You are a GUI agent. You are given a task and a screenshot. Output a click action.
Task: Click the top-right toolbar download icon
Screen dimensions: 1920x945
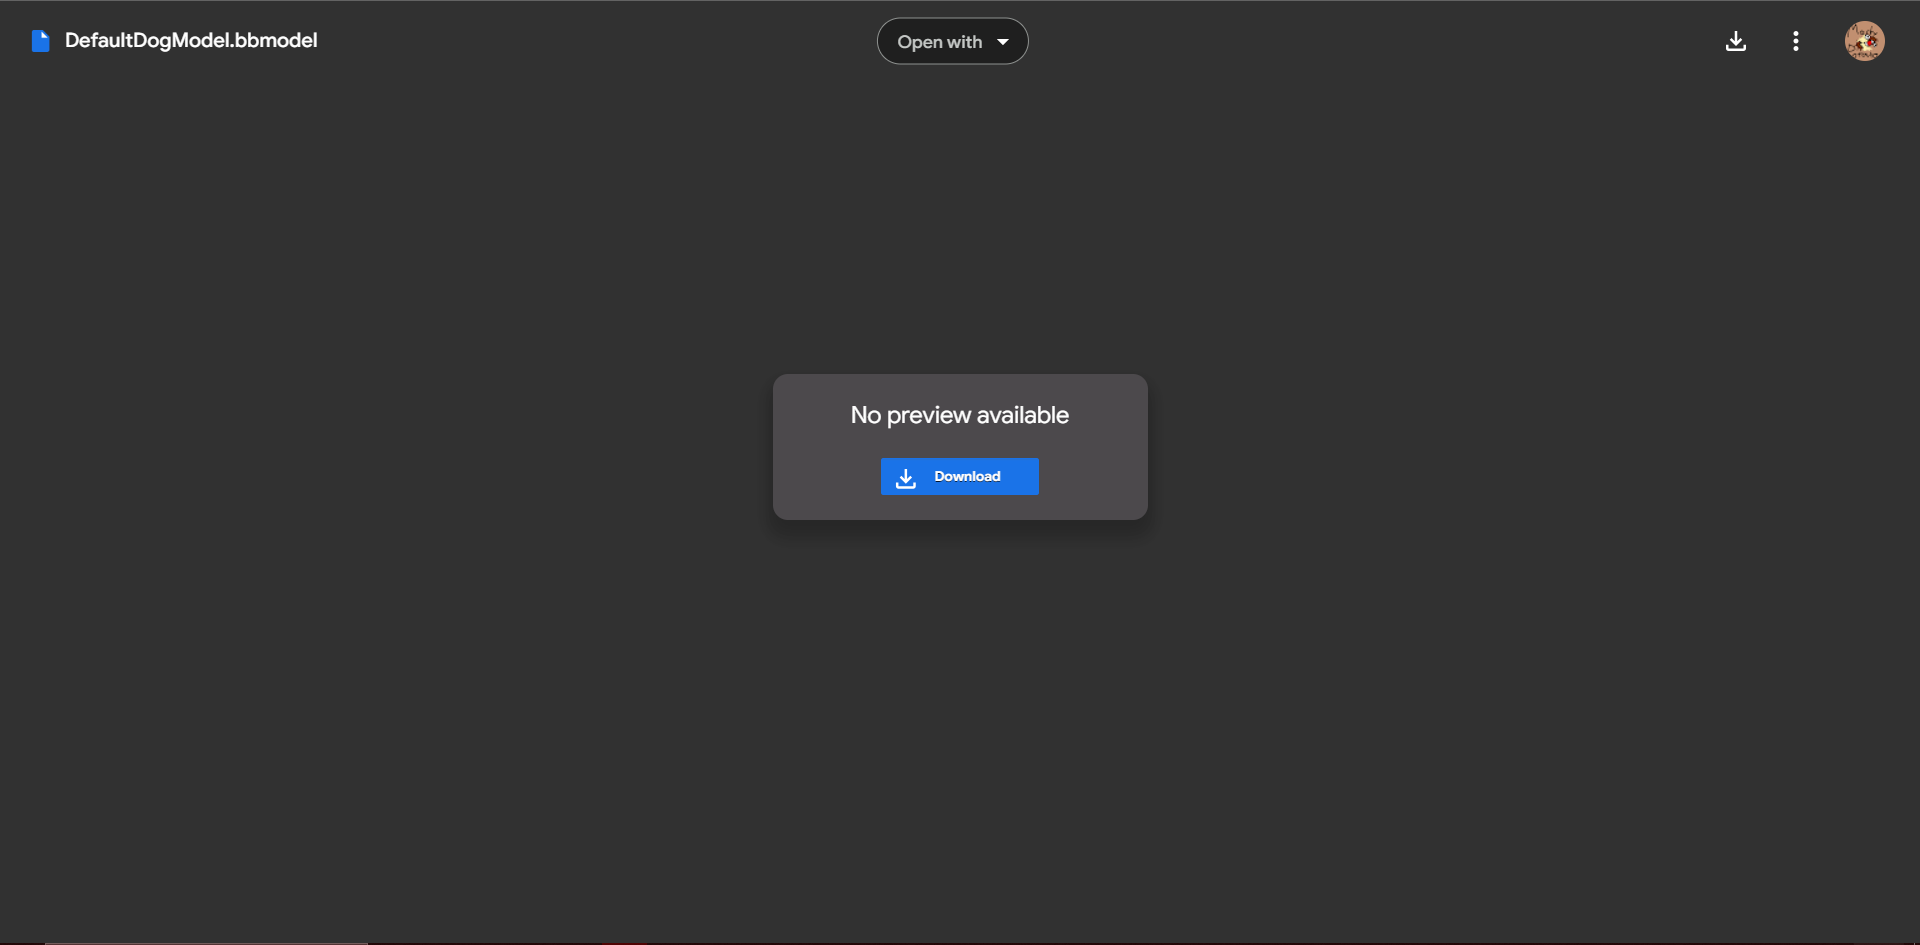1736,41
